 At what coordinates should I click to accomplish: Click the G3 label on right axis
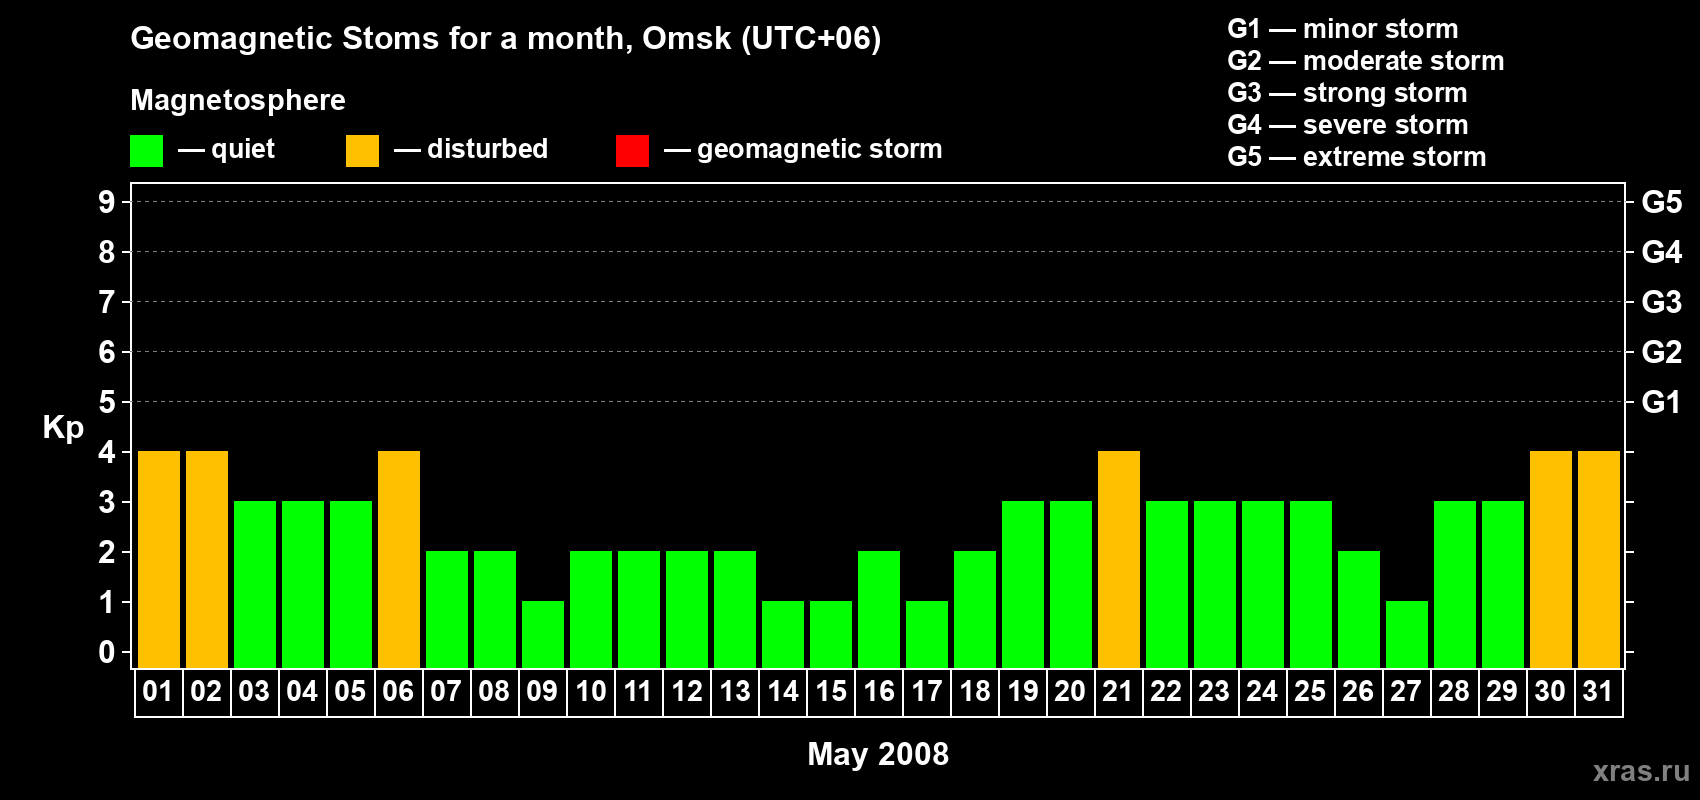point(1662,302)
